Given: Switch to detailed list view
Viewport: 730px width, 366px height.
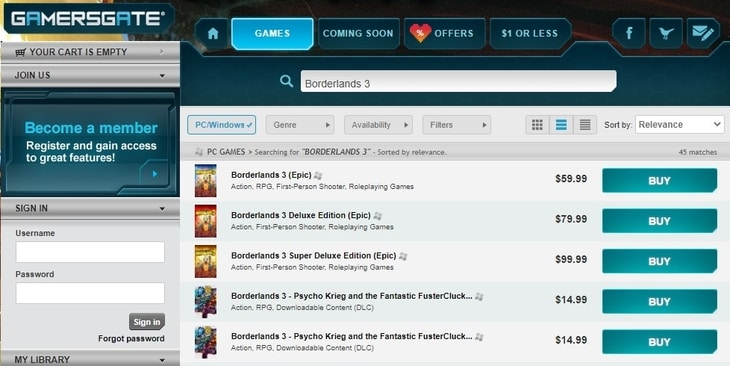Looking at the screenshot, I should pyautogui.click(x=561, y=125).
